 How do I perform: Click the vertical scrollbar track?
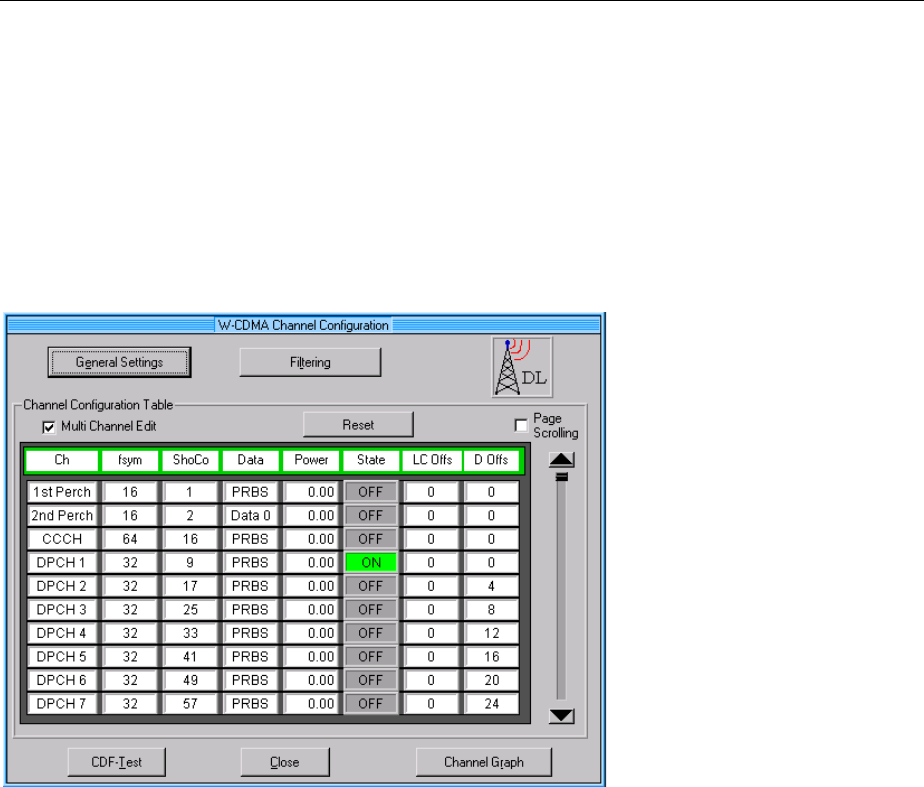pos(562,589)
